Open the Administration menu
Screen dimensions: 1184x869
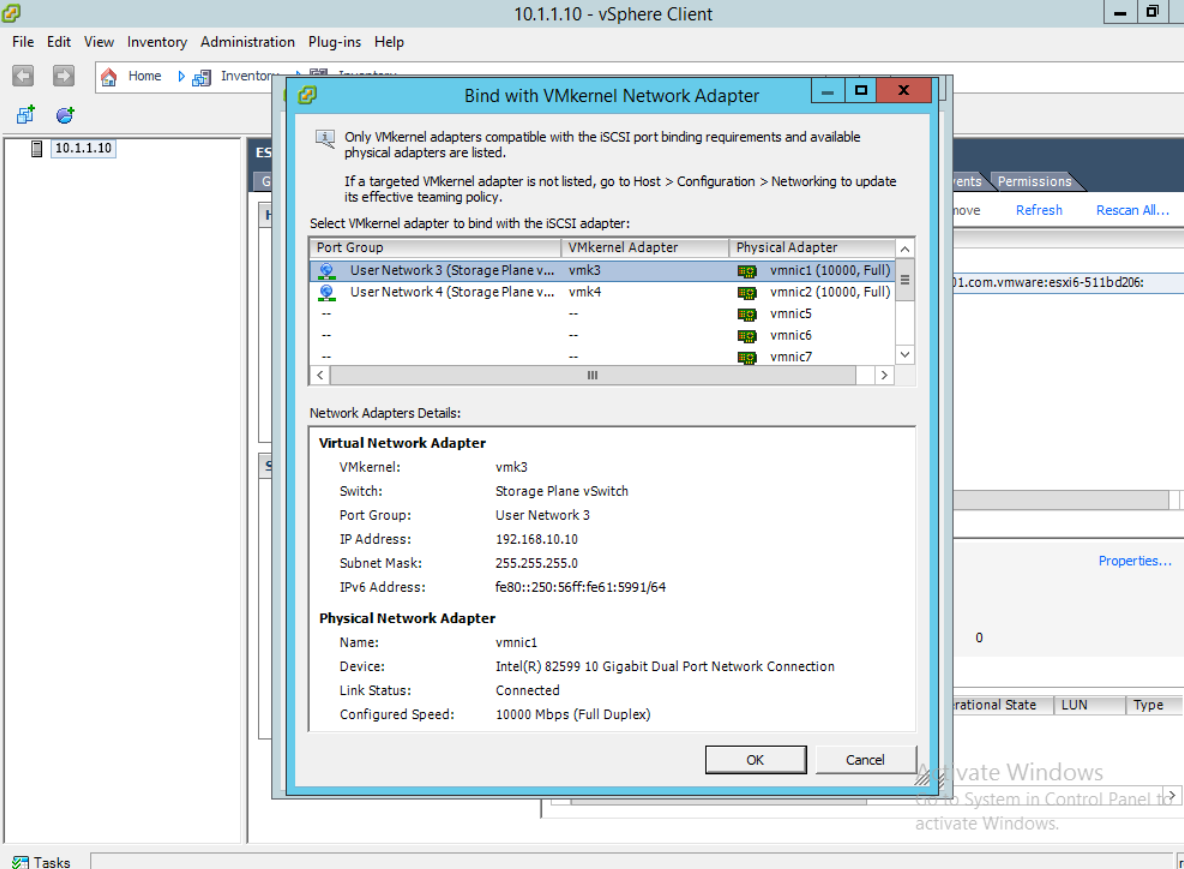(x=247, y=42)
